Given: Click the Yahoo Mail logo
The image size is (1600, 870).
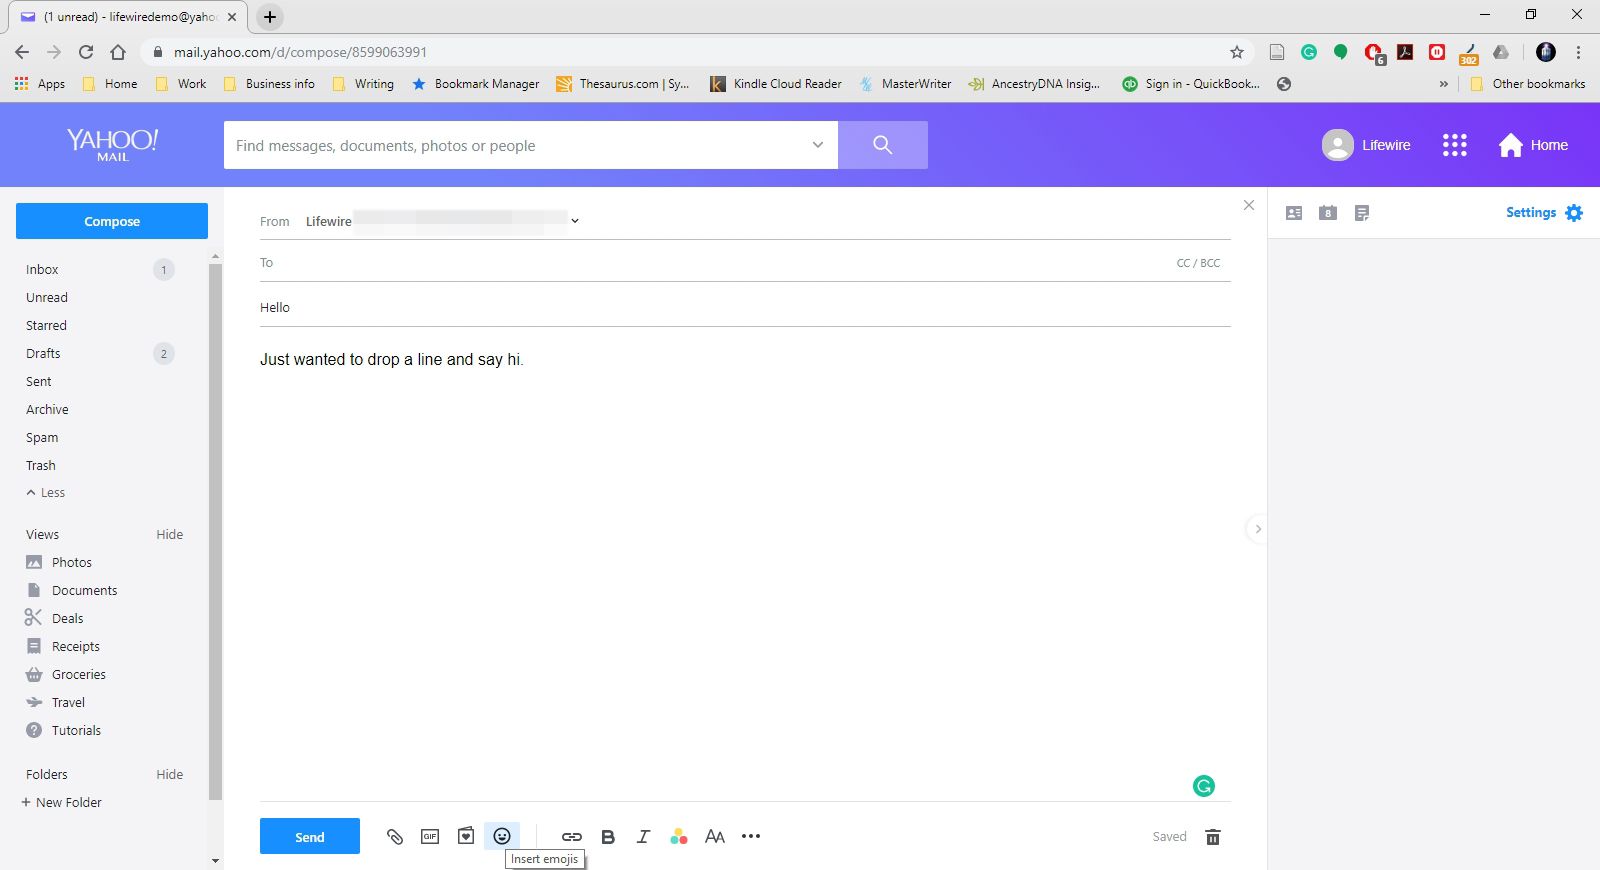Looking at the screenshot, I should pyautogui.click(x=112, y=145).
